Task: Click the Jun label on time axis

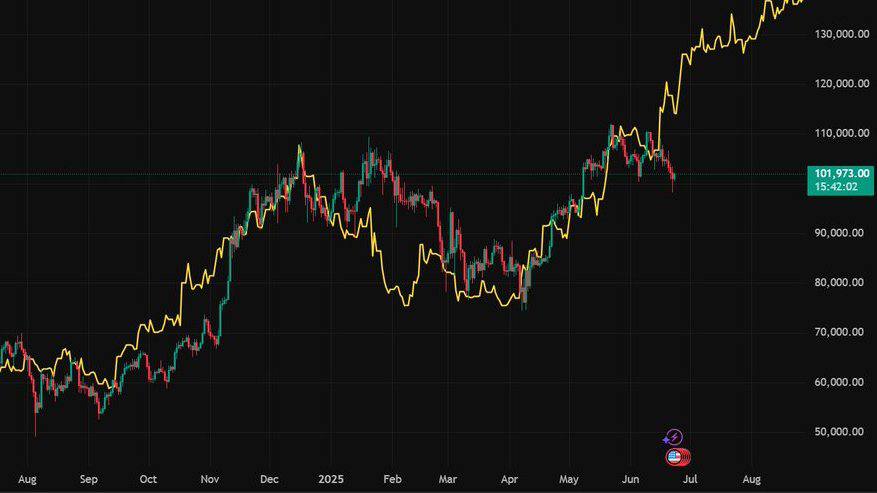Action: (x=630, y=479)
